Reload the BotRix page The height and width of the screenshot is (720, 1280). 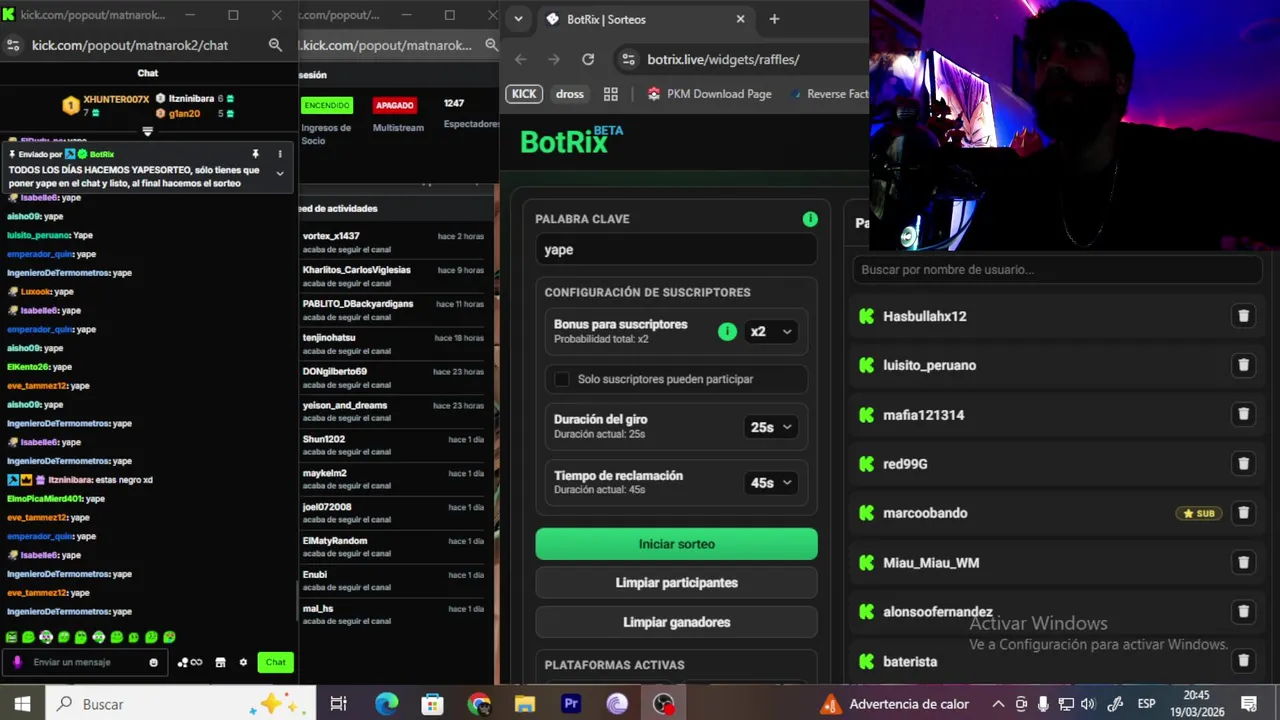(588, 59)
